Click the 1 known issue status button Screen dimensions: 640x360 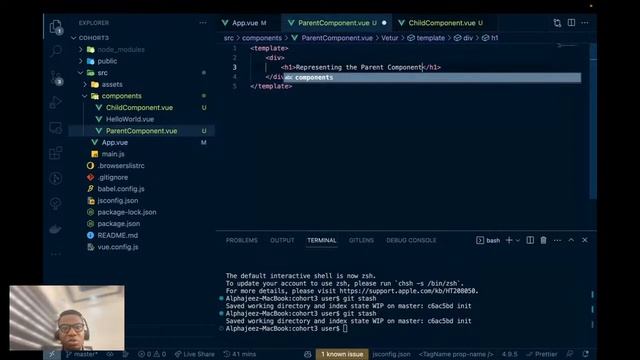tap(342, 354)
